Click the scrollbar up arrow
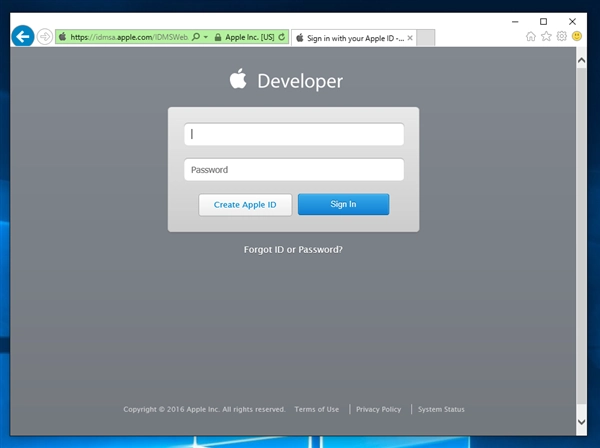 pyautogui.click(x=581, y=60)
